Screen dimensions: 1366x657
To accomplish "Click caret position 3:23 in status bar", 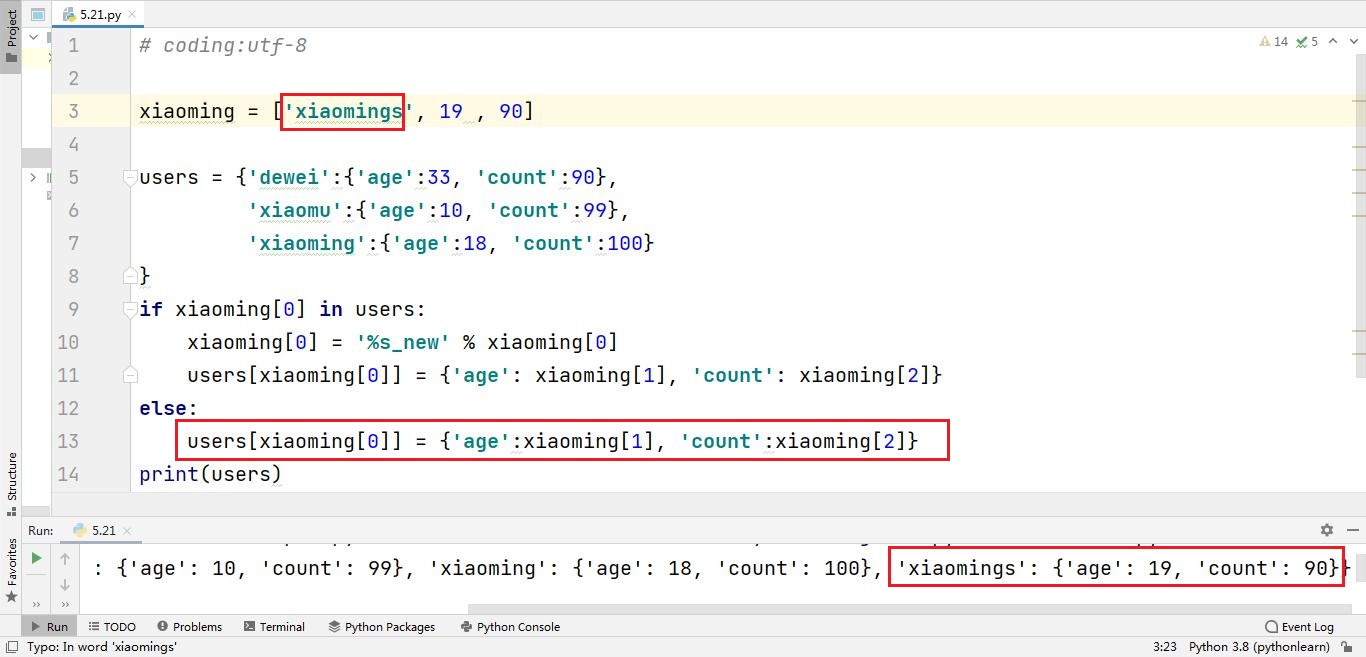I will tap(1164, 647).
